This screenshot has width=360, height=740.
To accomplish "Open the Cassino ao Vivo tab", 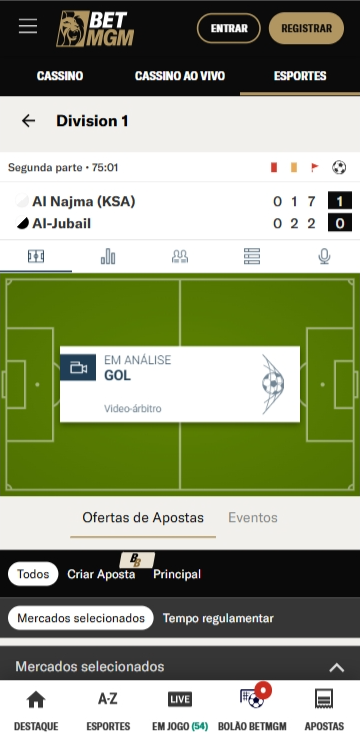I will [x=180, y=76].
